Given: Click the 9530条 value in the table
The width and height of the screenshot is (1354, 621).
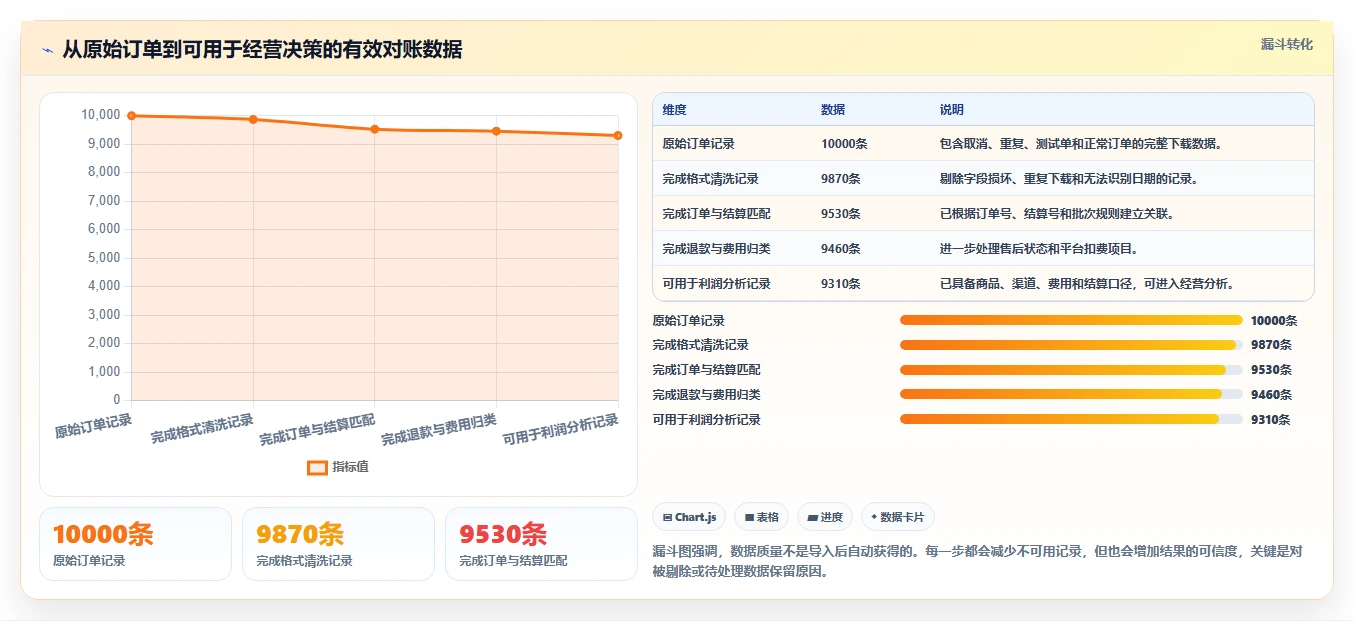Looking at the screenshot, I should (840, 214).
